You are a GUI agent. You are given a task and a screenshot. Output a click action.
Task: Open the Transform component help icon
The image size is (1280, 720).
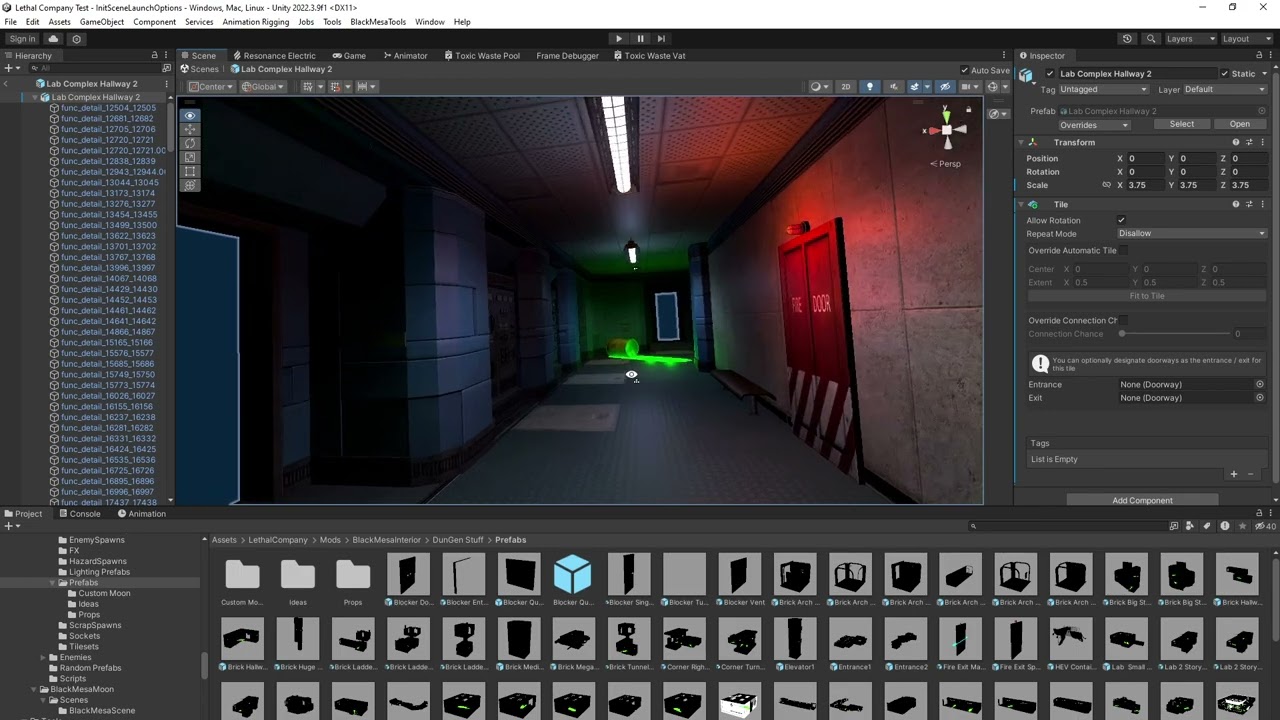pyautogui.click(x=1236, y=143)
